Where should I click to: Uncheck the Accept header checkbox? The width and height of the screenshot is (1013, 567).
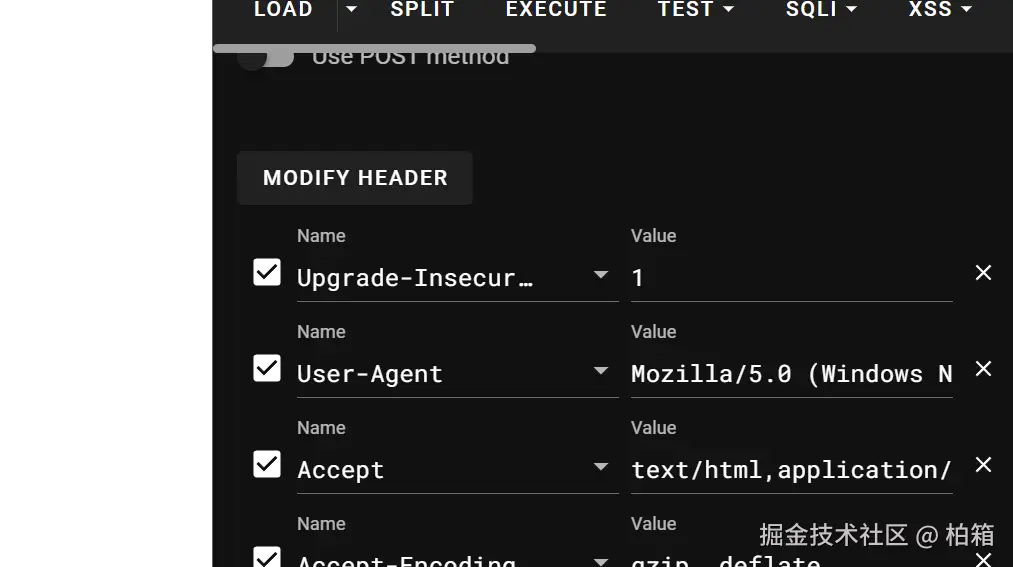coord(267,464)
